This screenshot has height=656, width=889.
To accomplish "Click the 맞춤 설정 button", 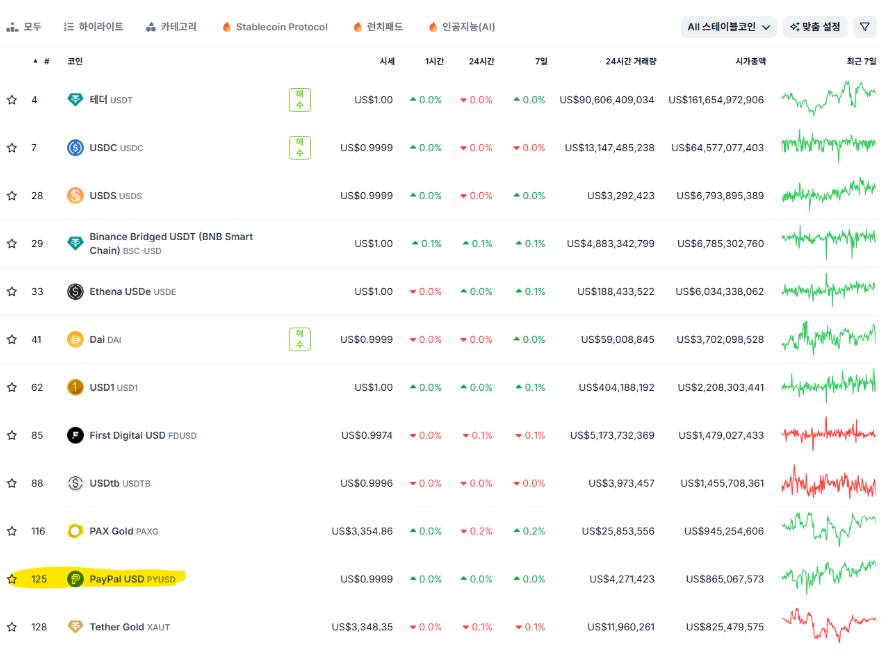I will coord(815,27).
